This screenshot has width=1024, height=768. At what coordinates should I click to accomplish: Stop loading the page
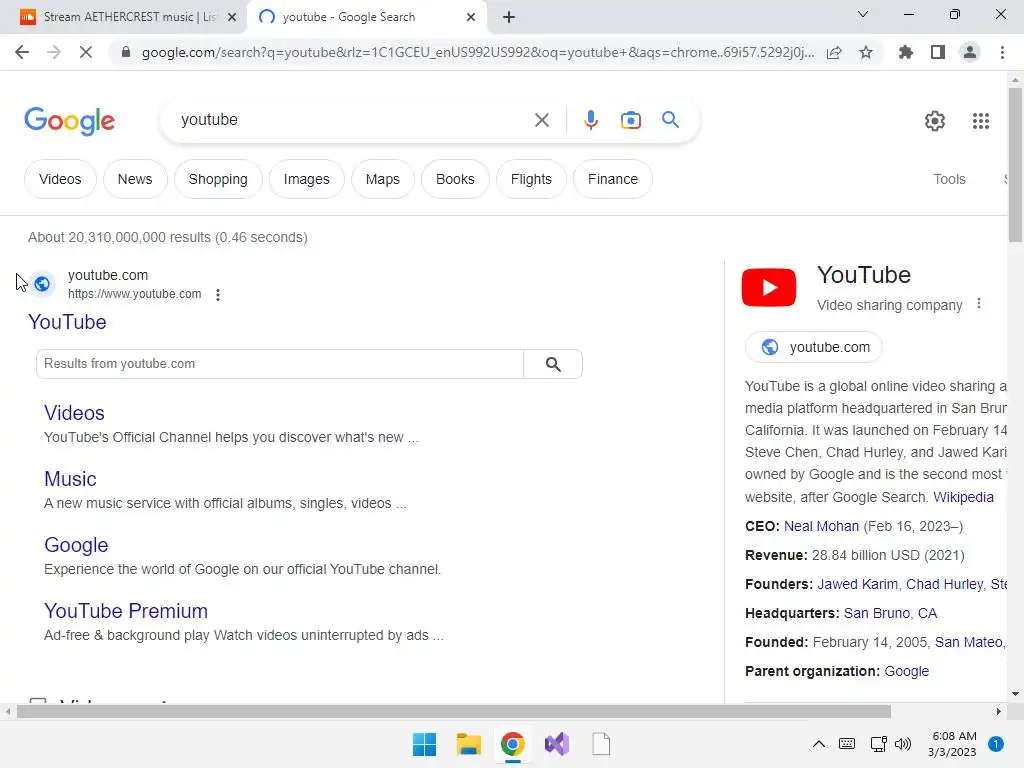coord(86,52)
